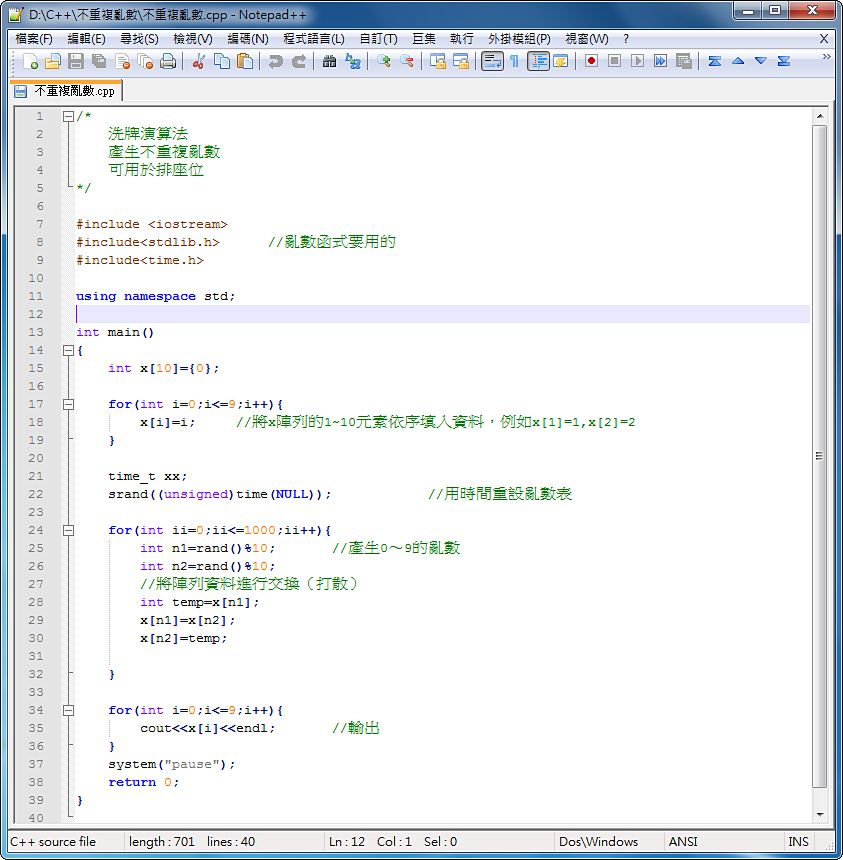
Task: Click the vertical scrollbar thumb
Action: click(819, 456)
